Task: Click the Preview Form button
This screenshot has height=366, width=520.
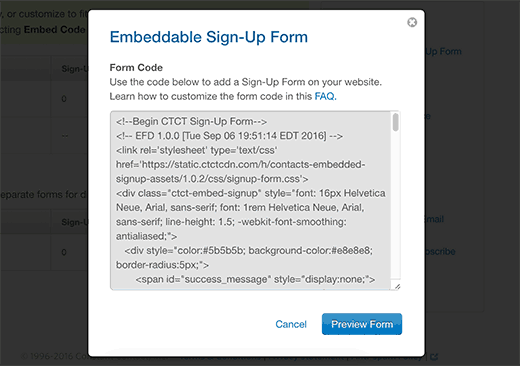Action: coord(362,324)
